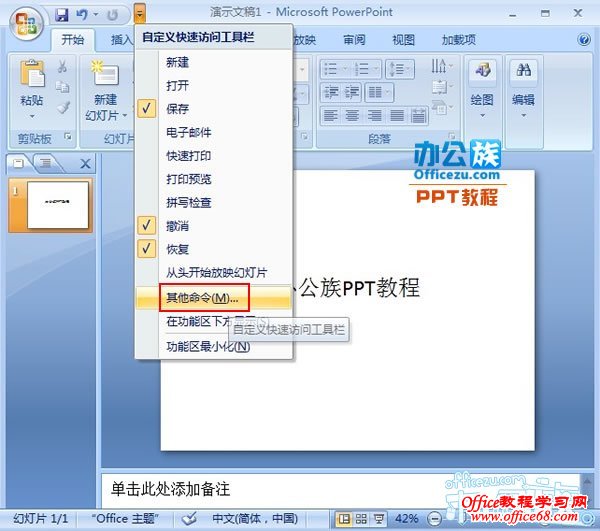Viewport: 600px width, 531px height.
Task: Close the slides/outline pane
Action: pyautogui.click(x=85, y=164)
